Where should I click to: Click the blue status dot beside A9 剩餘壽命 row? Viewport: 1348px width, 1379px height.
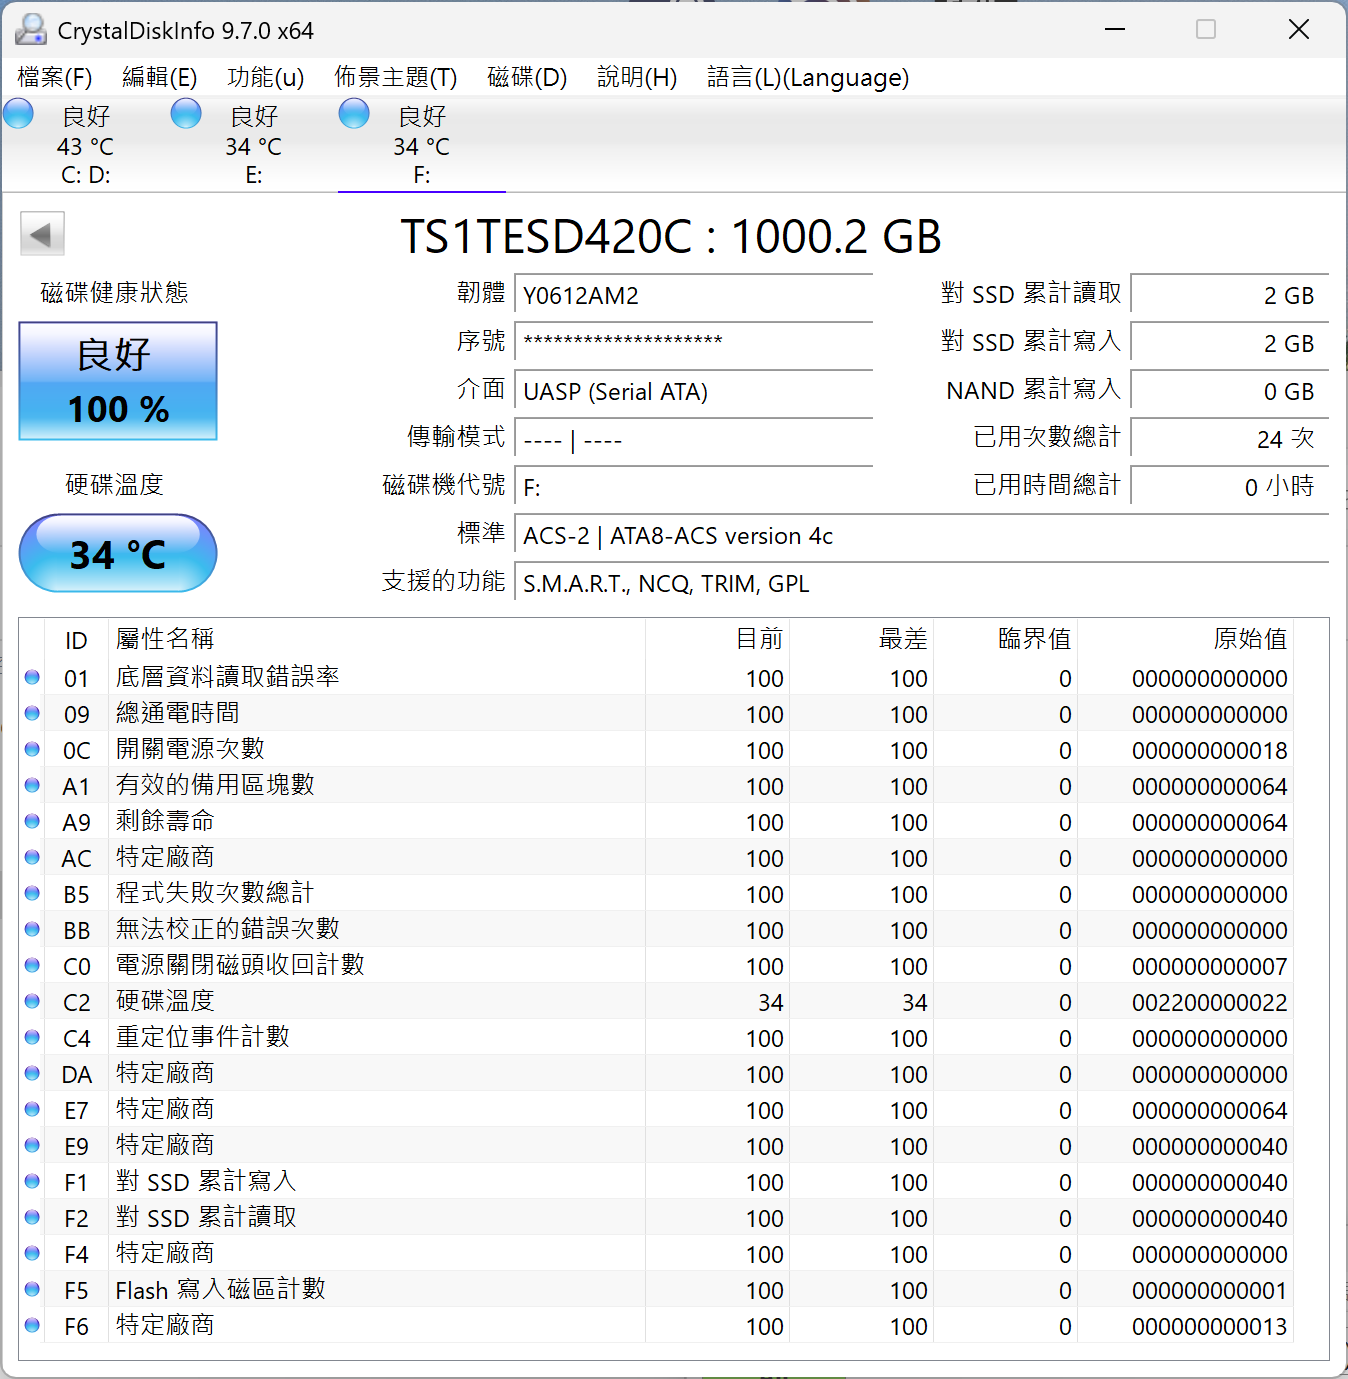[x=32, y=821]
